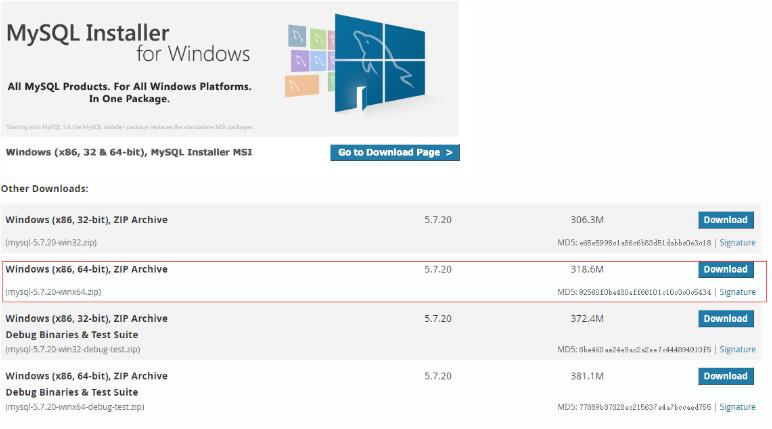Download 32-bit Debug Binaries & Test Suite
Viewport: 772px width, 429px height.
(725, 318)
